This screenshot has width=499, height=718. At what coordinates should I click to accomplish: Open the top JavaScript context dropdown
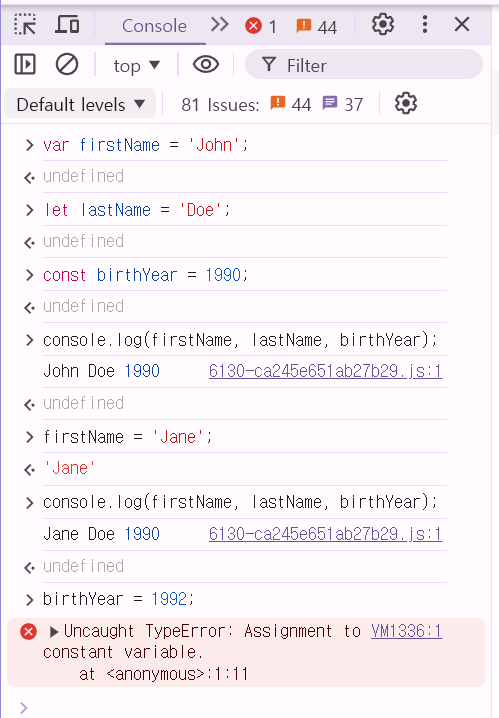136,65
